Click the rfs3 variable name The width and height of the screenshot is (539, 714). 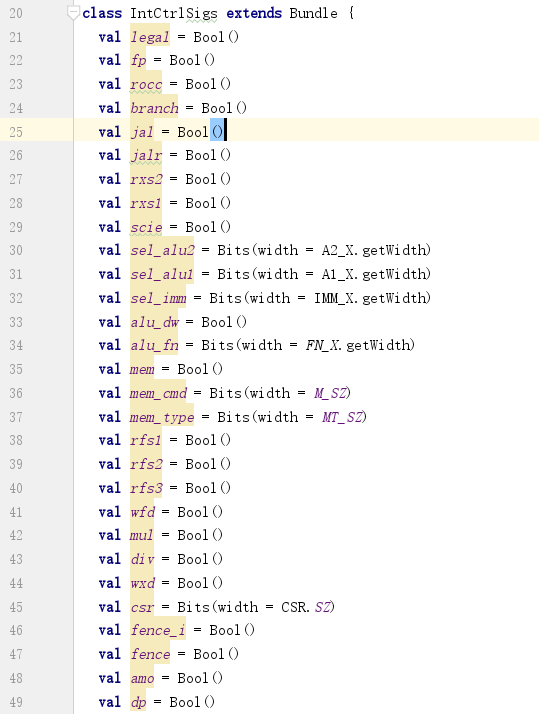[x=146, y=489]
